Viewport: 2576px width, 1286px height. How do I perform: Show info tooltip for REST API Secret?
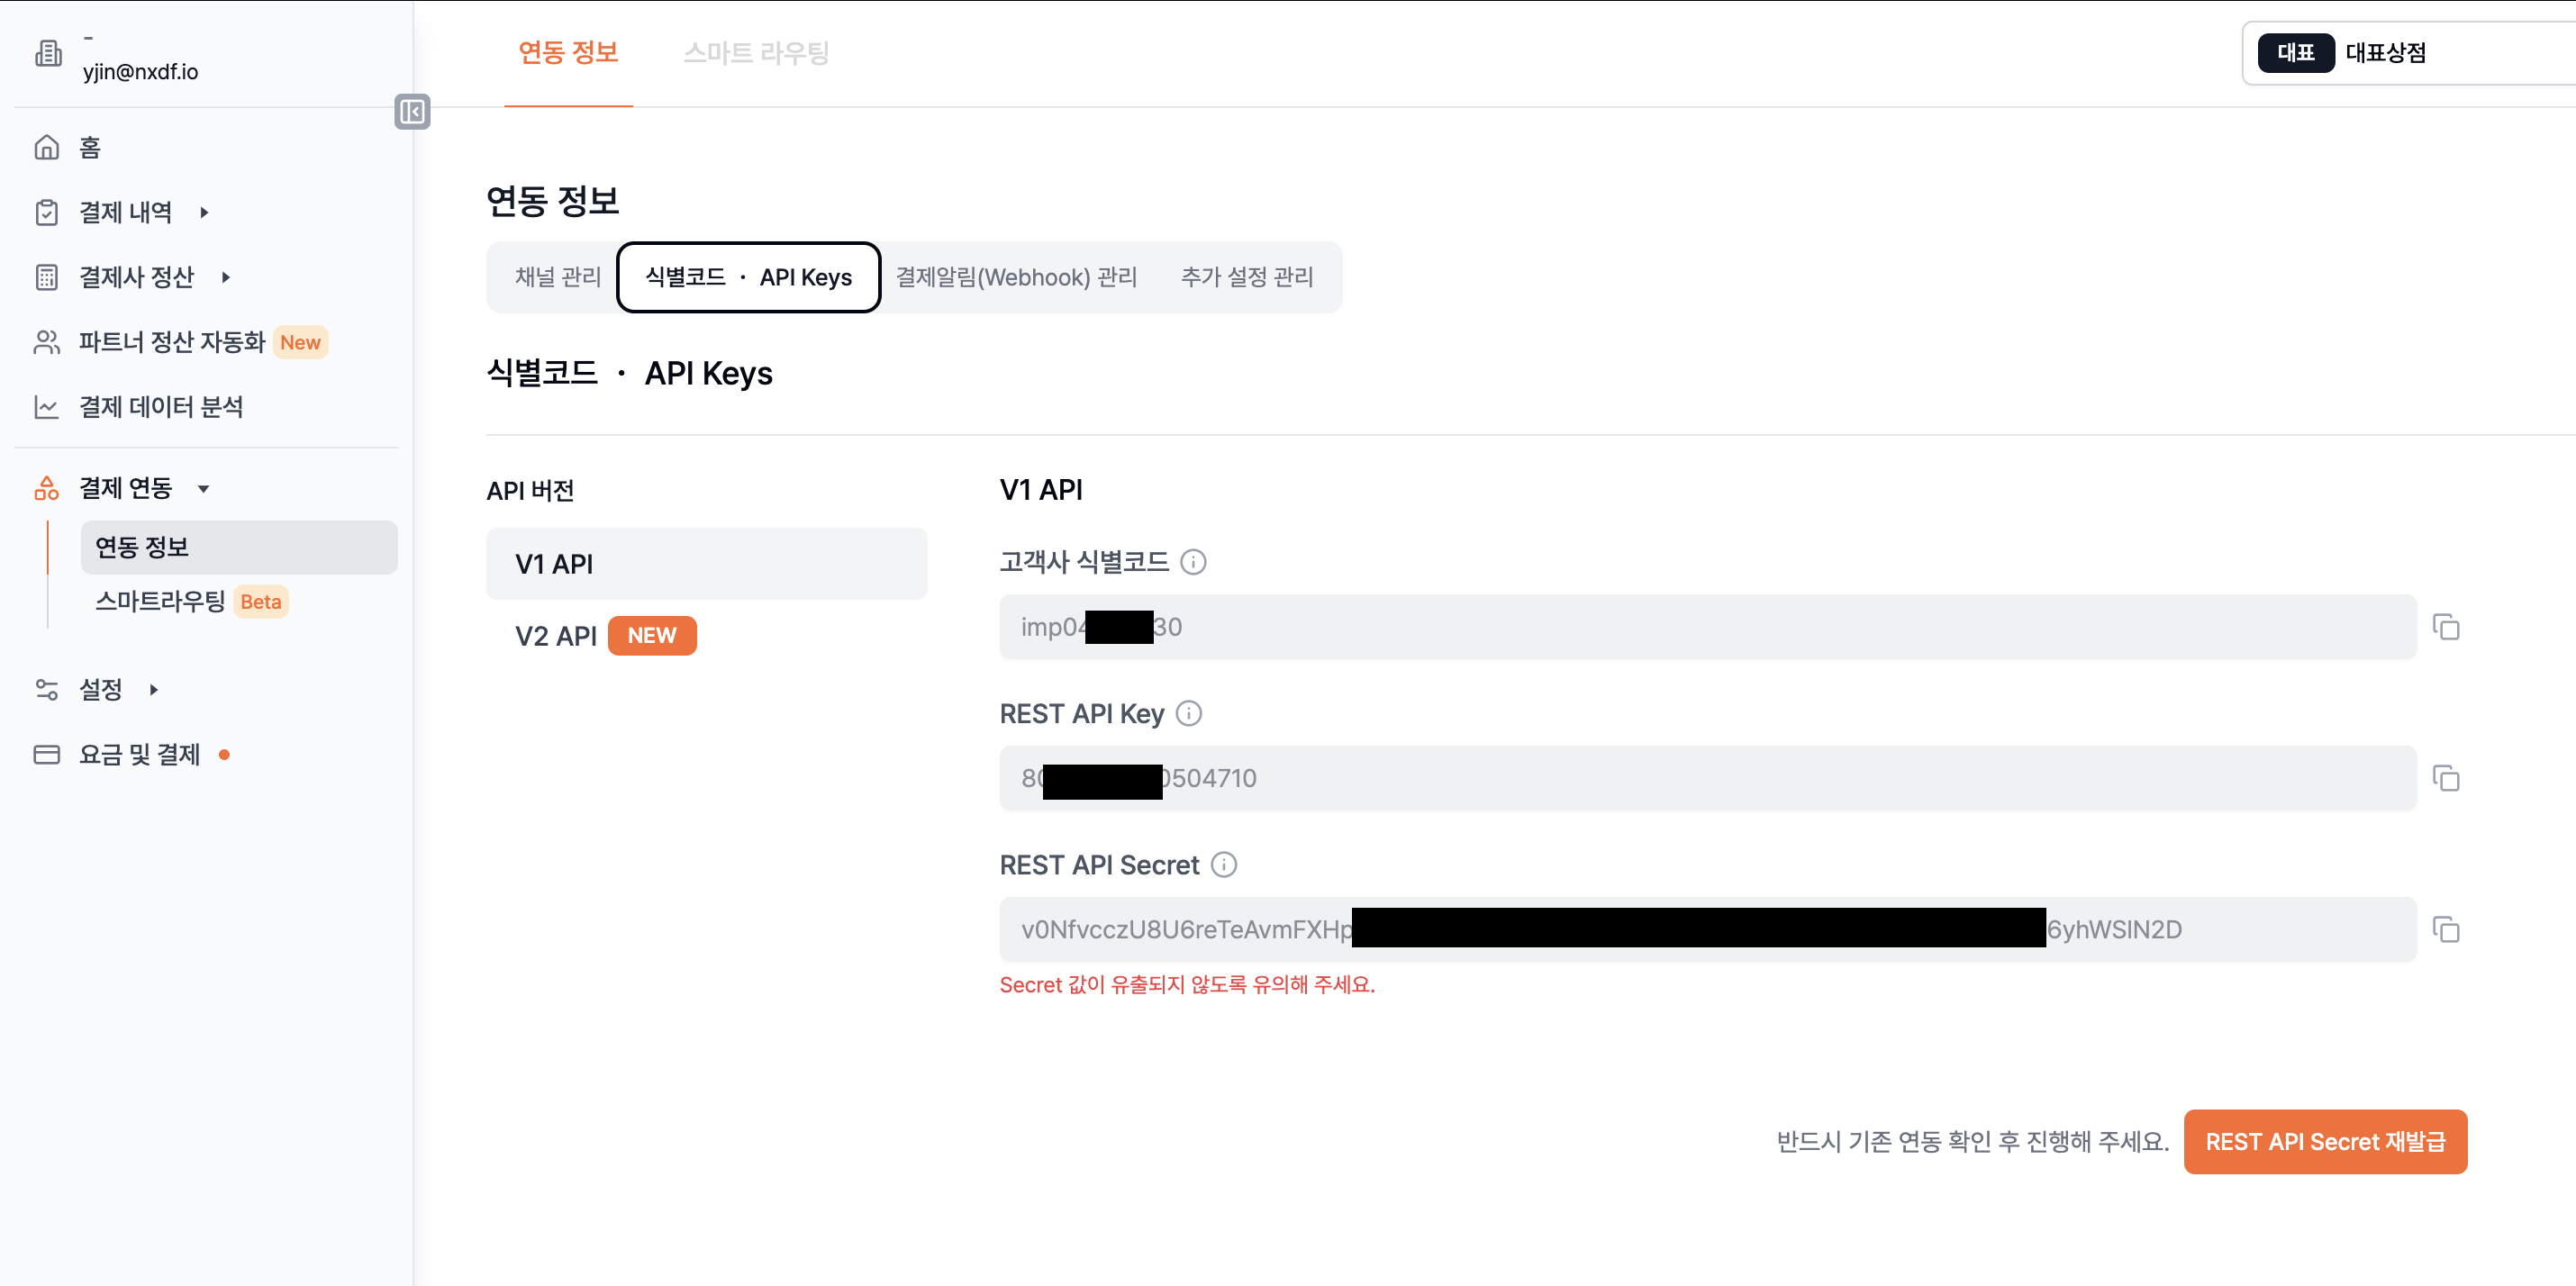coord(1224,864)
